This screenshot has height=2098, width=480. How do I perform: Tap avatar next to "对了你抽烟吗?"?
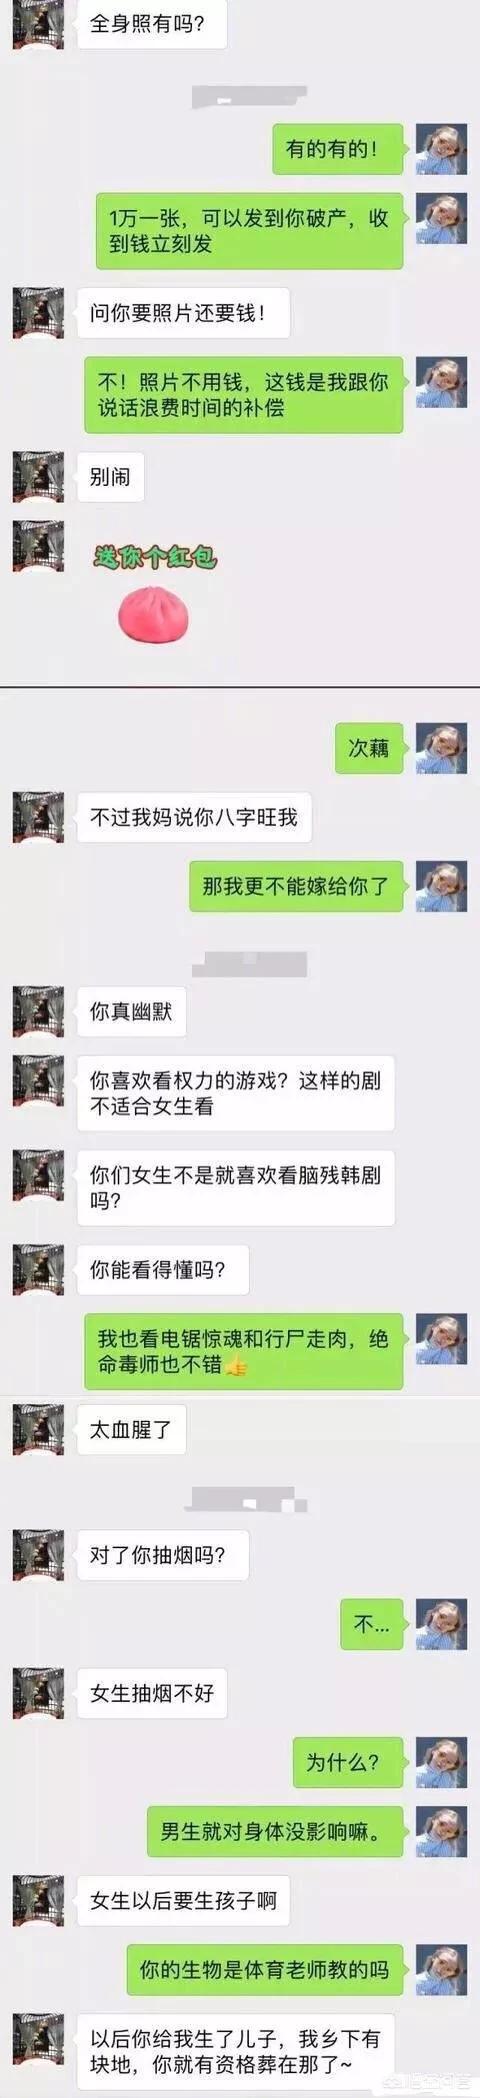pos(38,1555)
